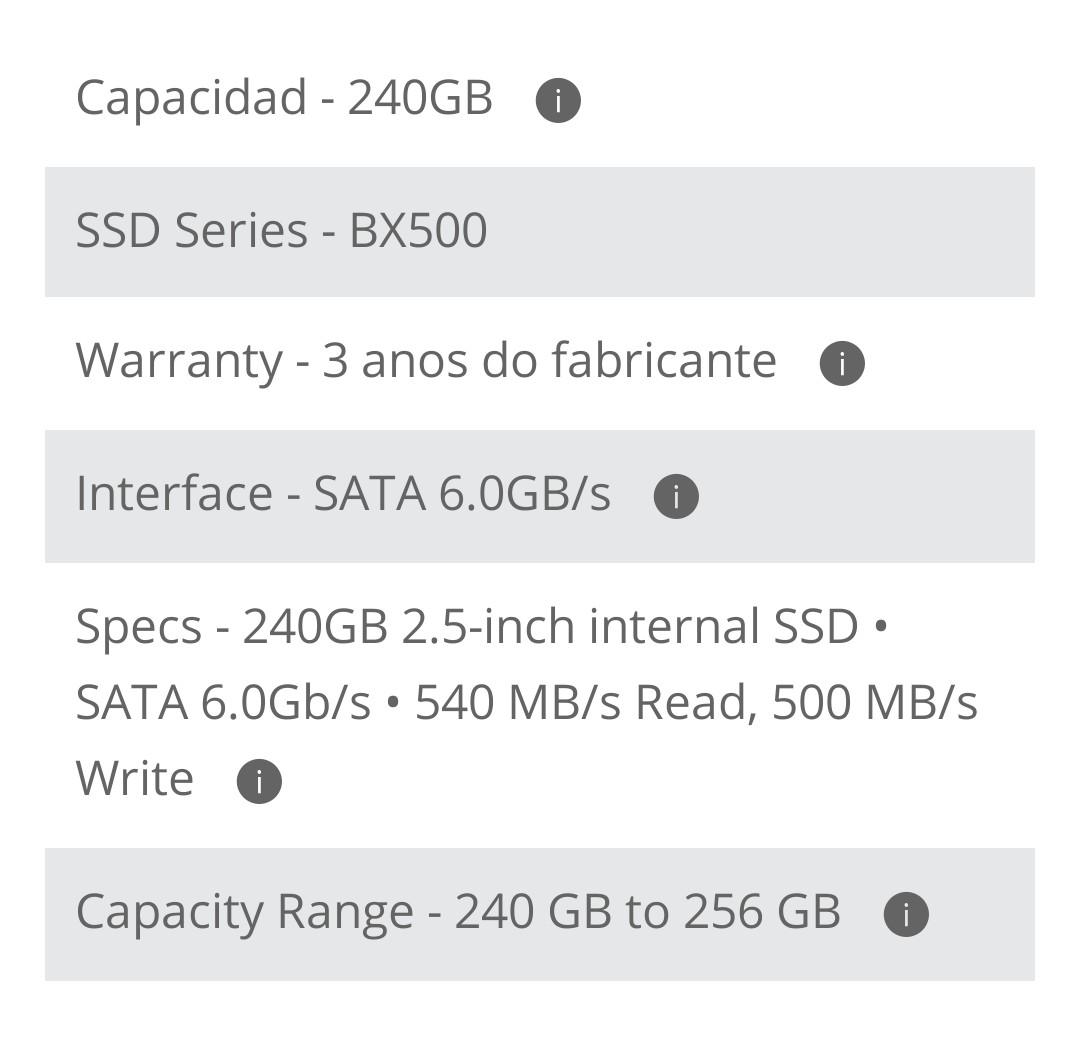Click the Interface SATA 6.0GB/s label
Screen dimensions: 1080x1041
pos(343,493)
